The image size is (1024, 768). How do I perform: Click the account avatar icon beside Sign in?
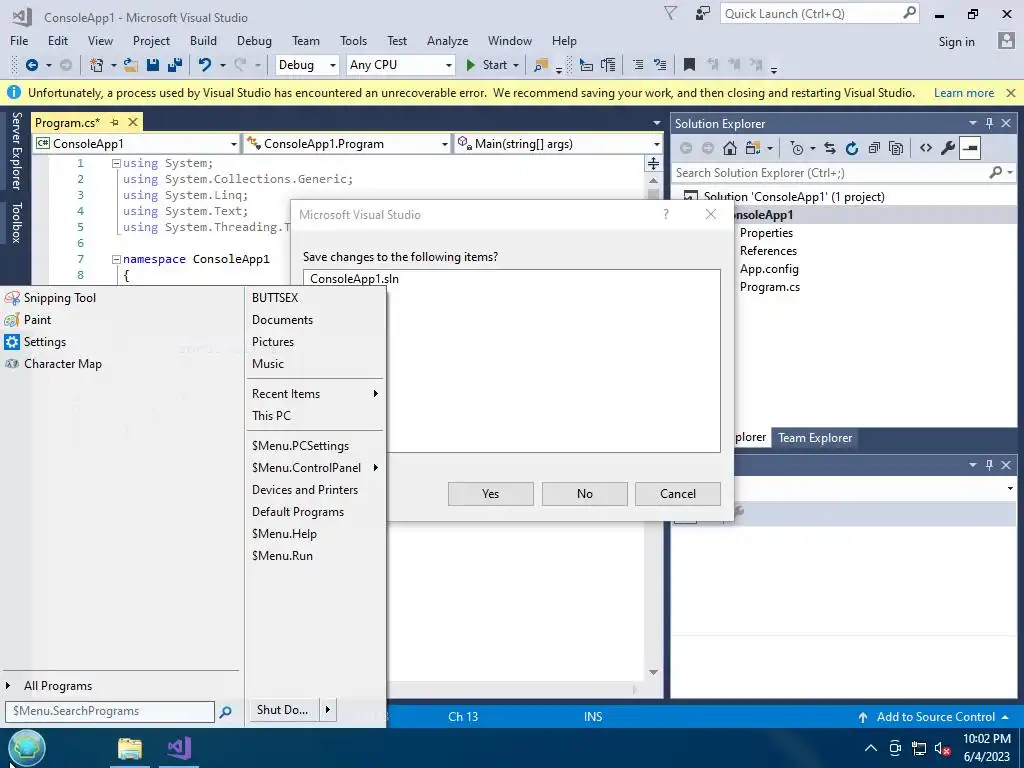(x=1006, y=40)
